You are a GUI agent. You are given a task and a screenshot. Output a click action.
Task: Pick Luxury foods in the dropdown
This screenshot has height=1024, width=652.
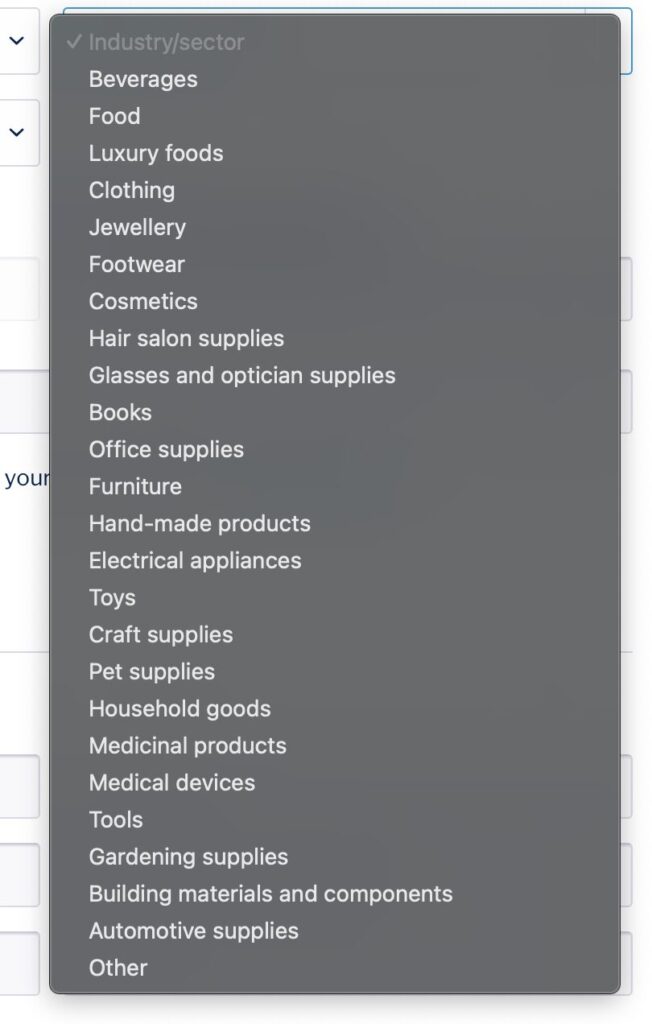pos(156,153)
